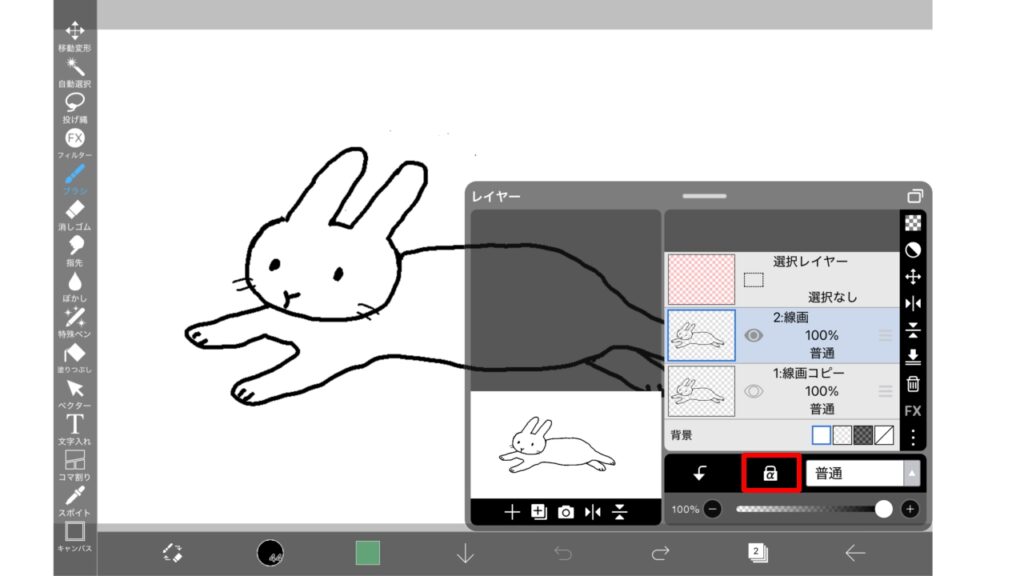The height and width of the screenshot is (576, 1024).
Task: Toggle the alpha lock button
Action: pyautogui.click(x=771, y=473)
